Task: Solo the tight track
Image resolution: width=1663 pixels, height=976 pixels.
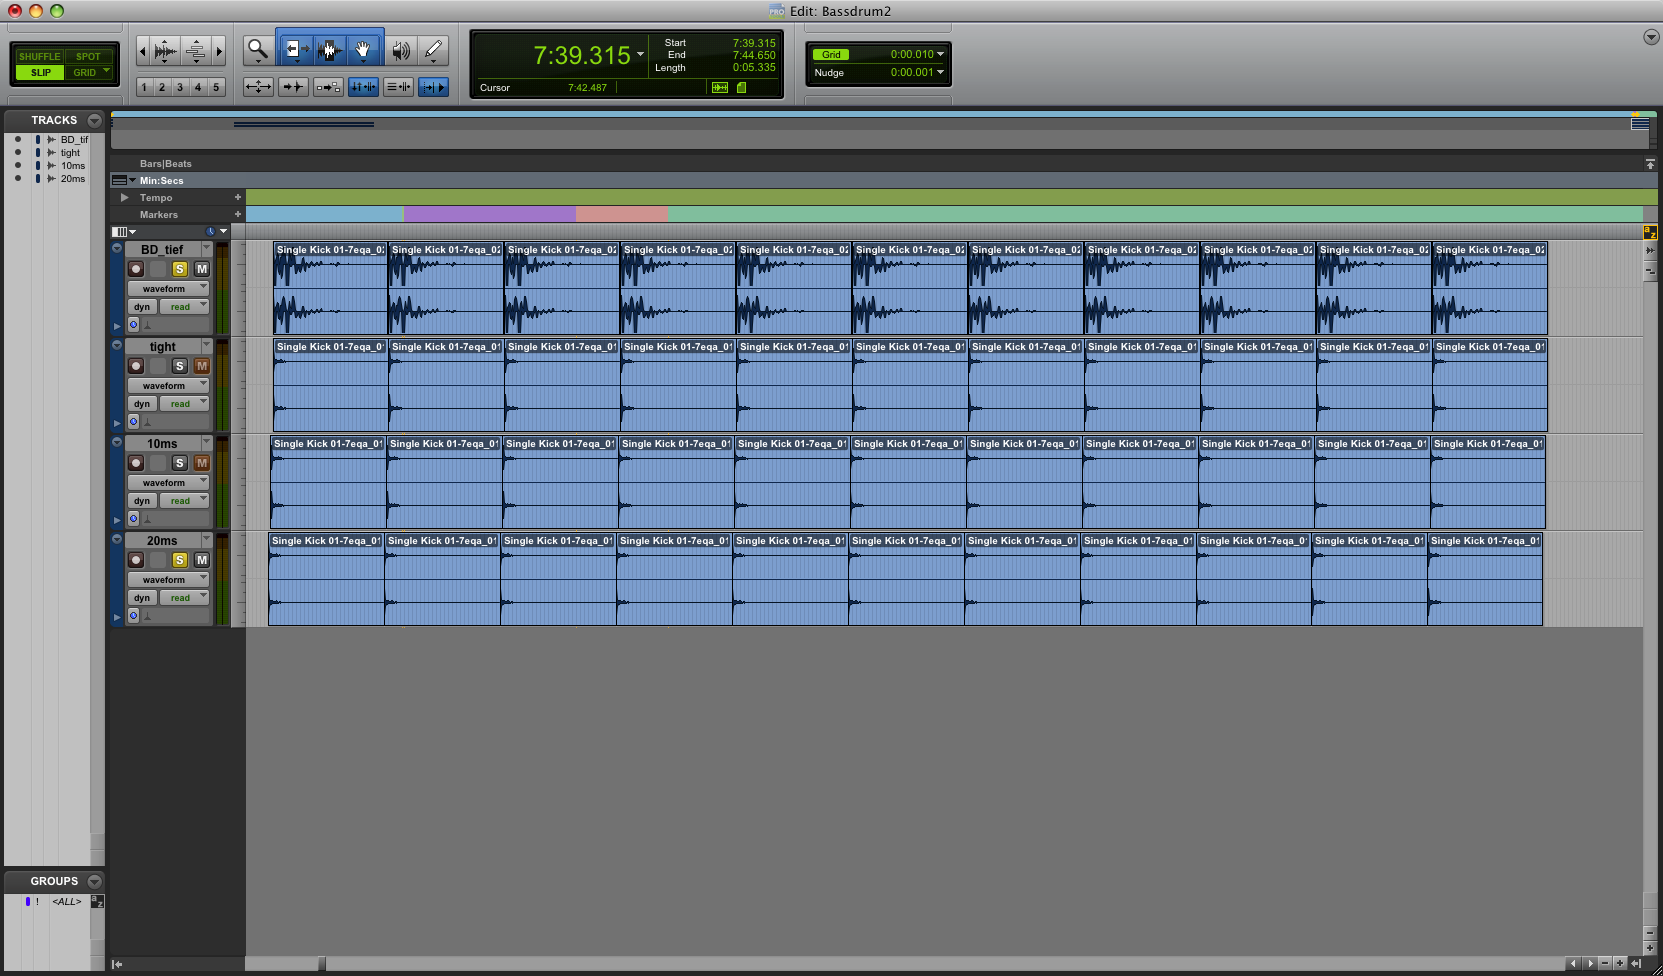Action: point(180,366)
